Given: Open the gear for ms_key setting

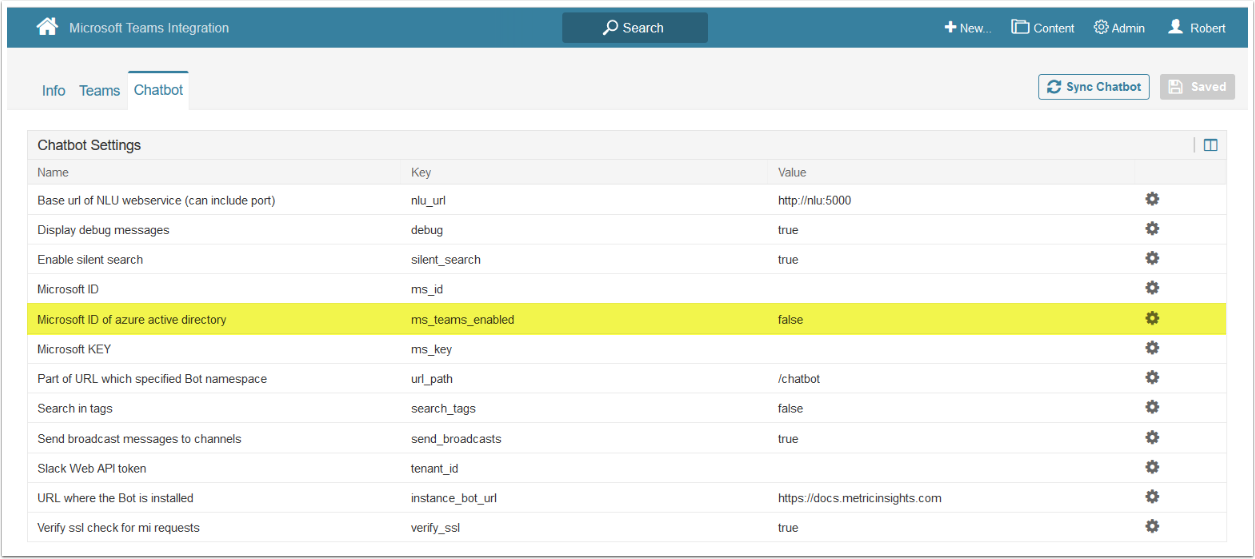Looking at the screenshot, I should click(x=1152, y=348).
